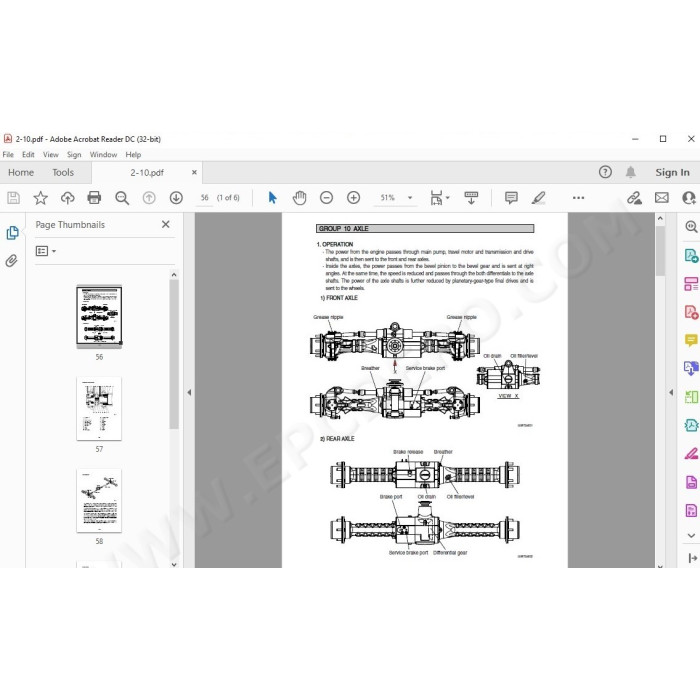Open Export PDF tool in right pane

691,256
